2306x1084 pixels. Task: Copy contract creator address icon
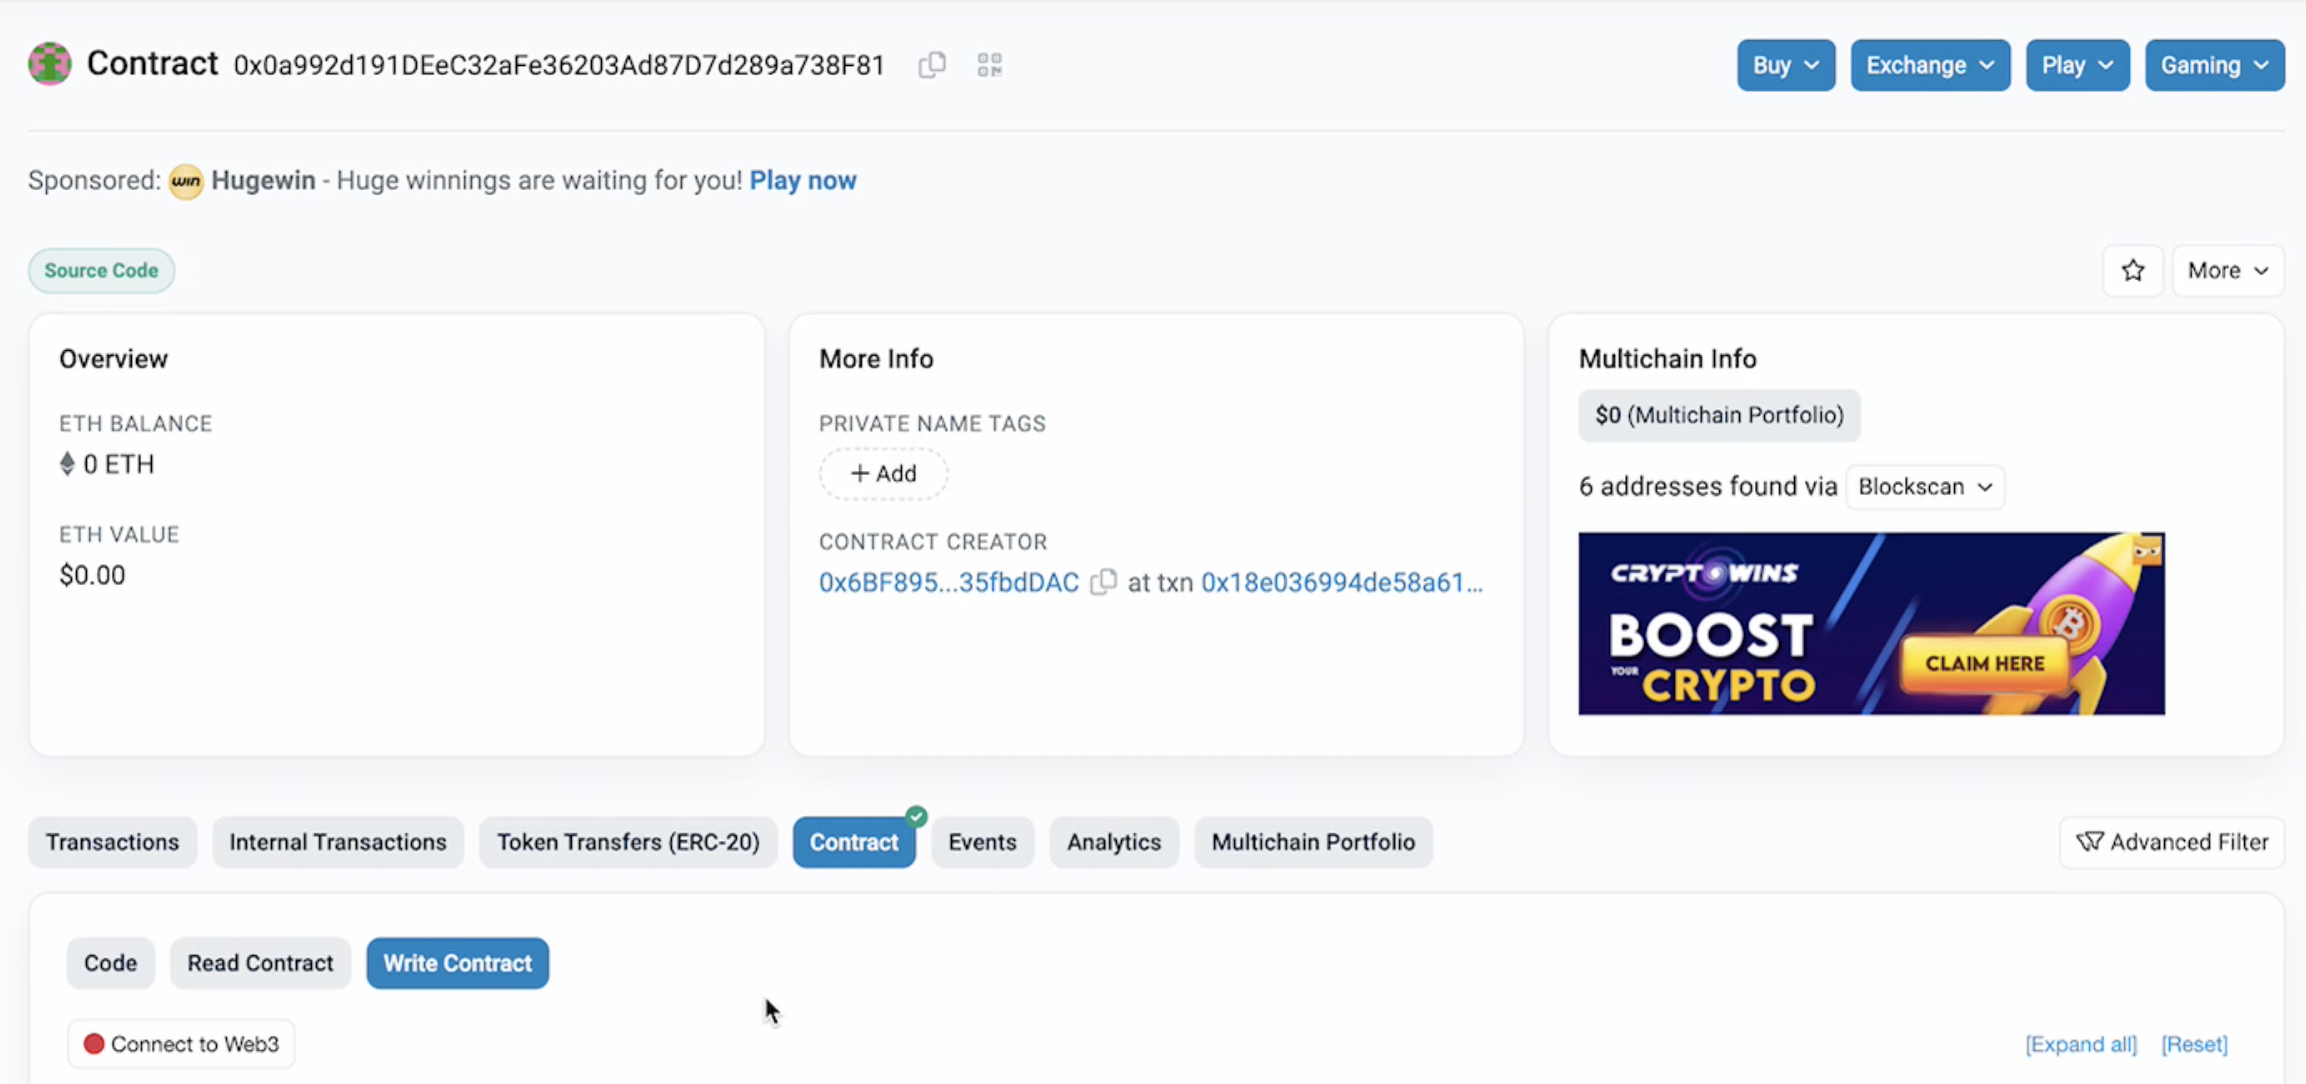pos(1103,582)
